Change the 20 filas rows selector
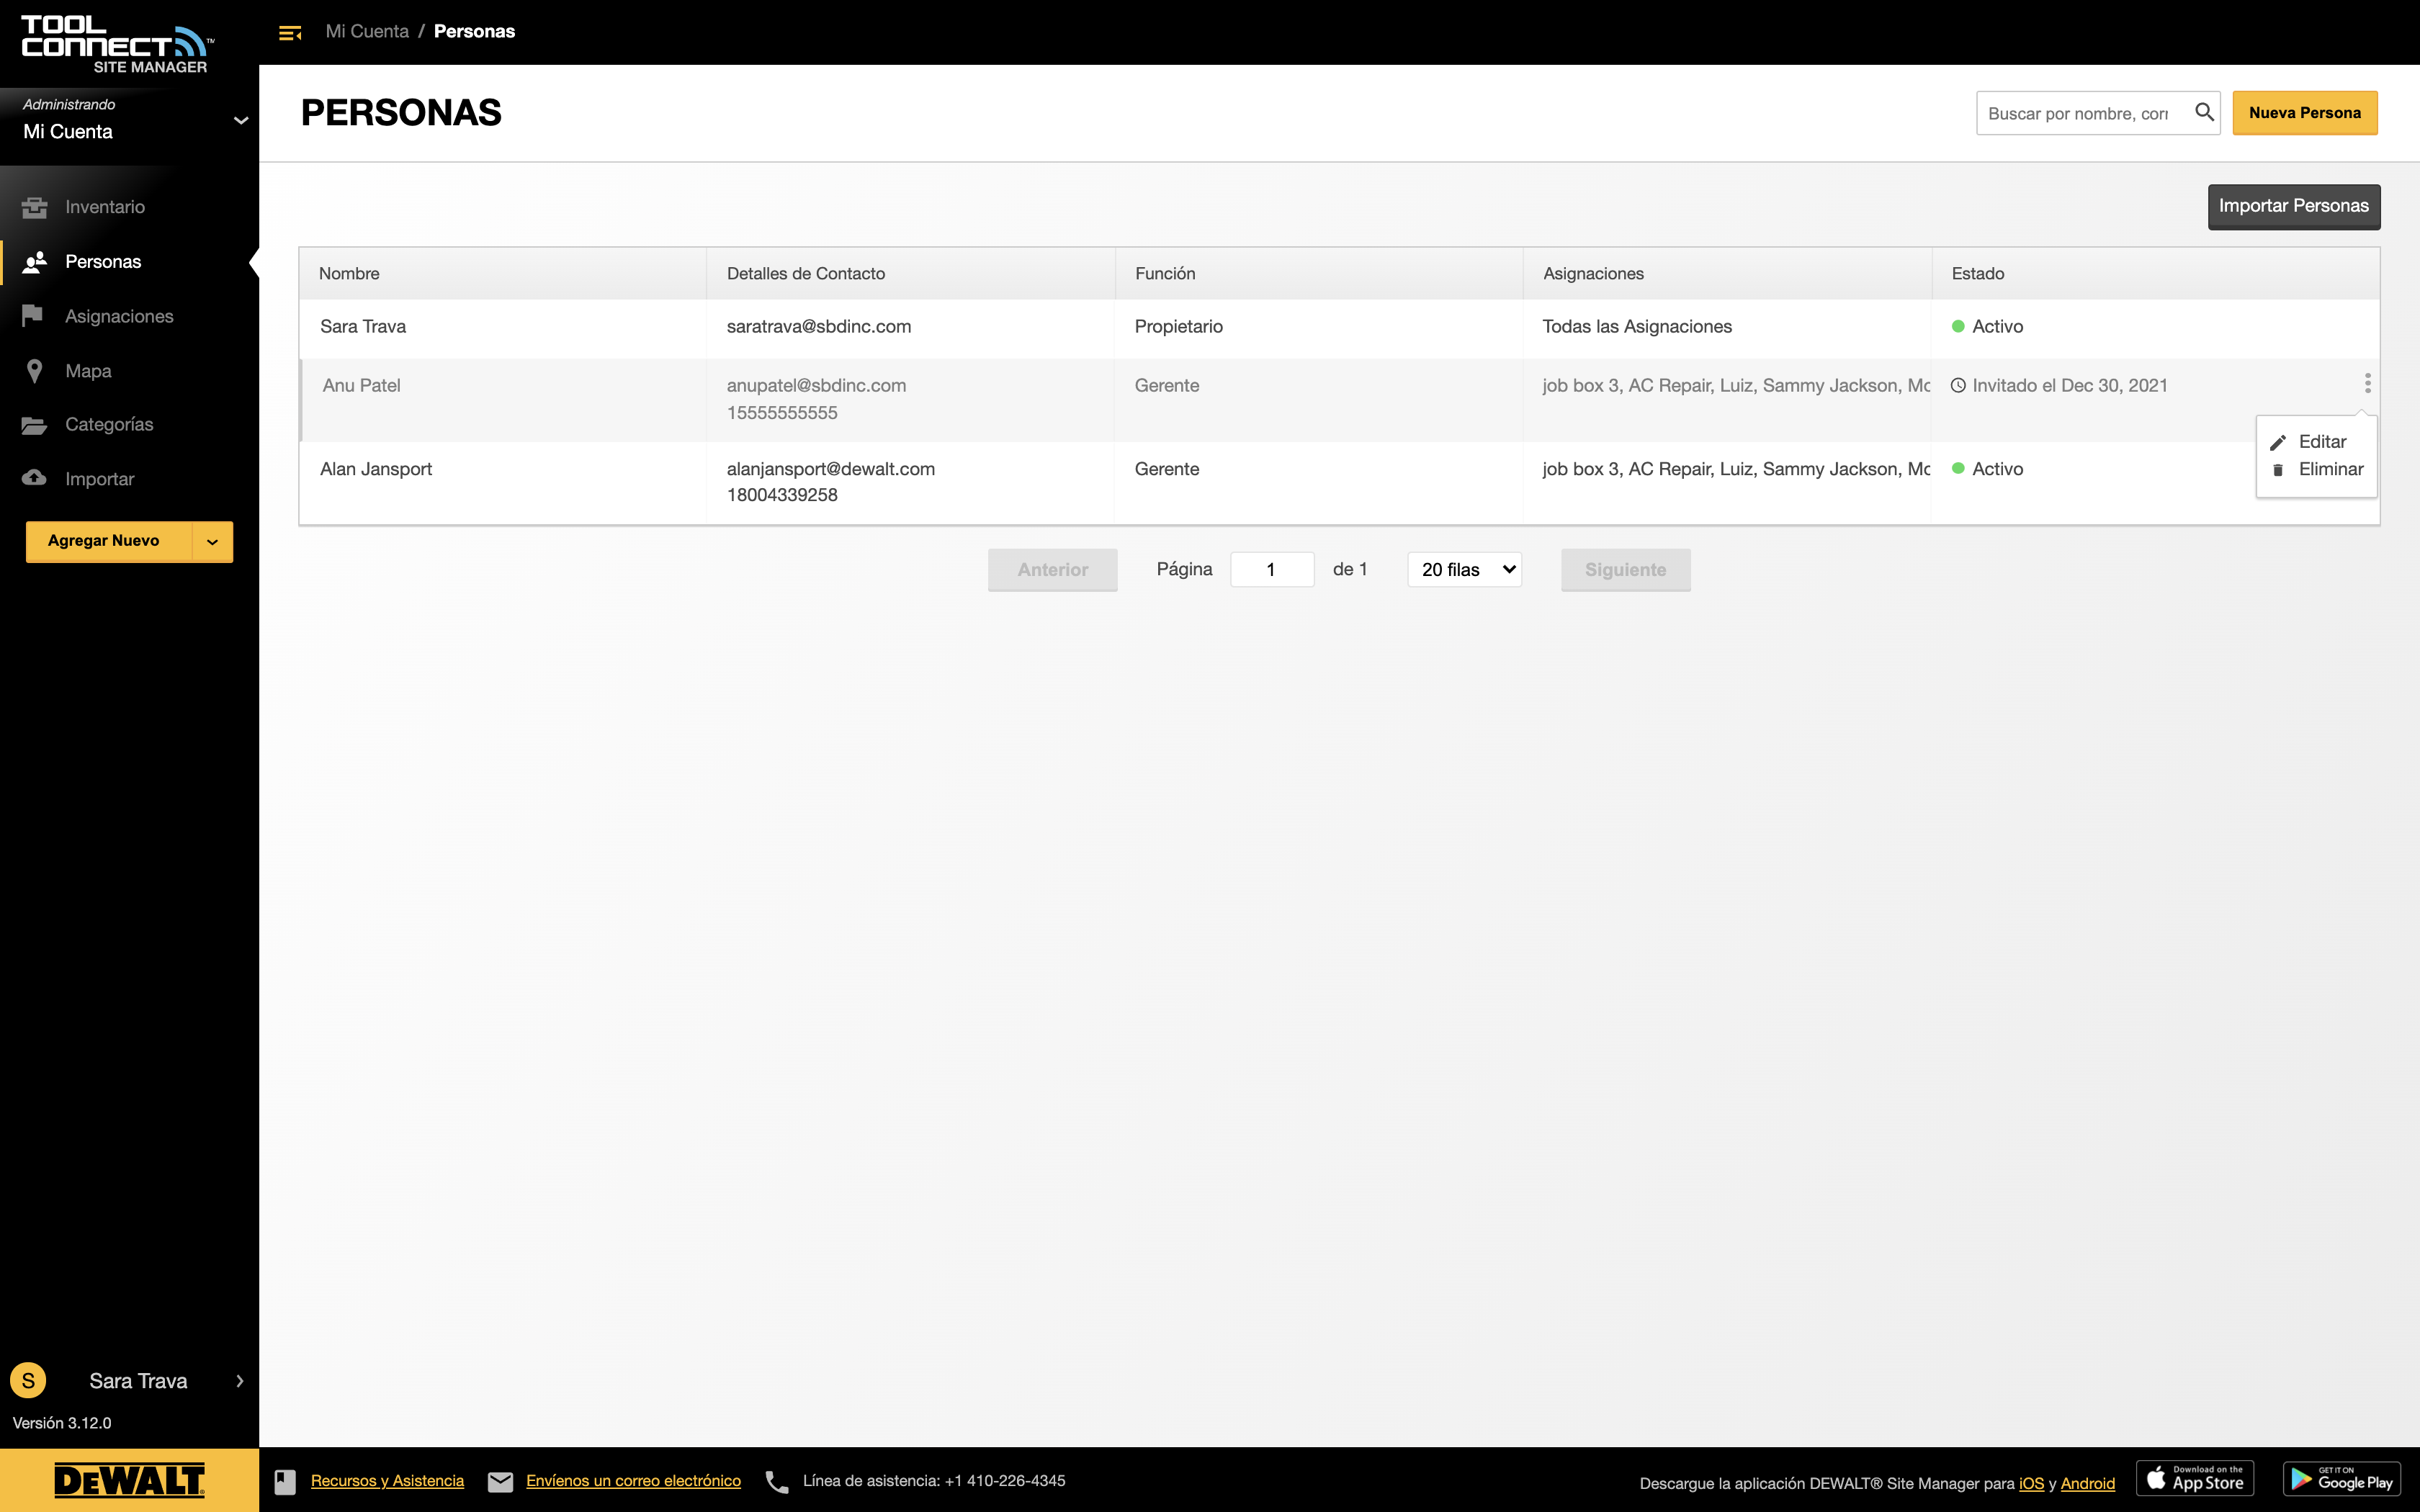2420x1512 pixels. (x=1464, y=569)
